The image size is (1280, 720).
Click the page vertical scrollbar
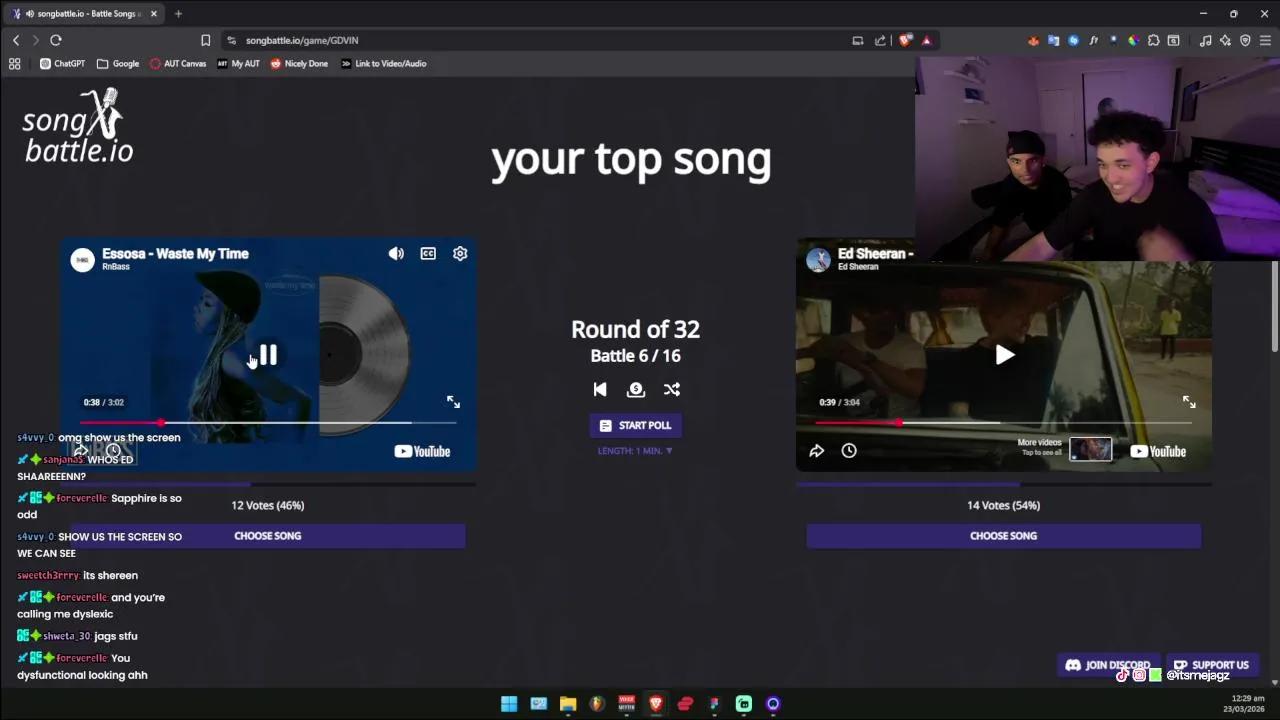click(1274, 306)
